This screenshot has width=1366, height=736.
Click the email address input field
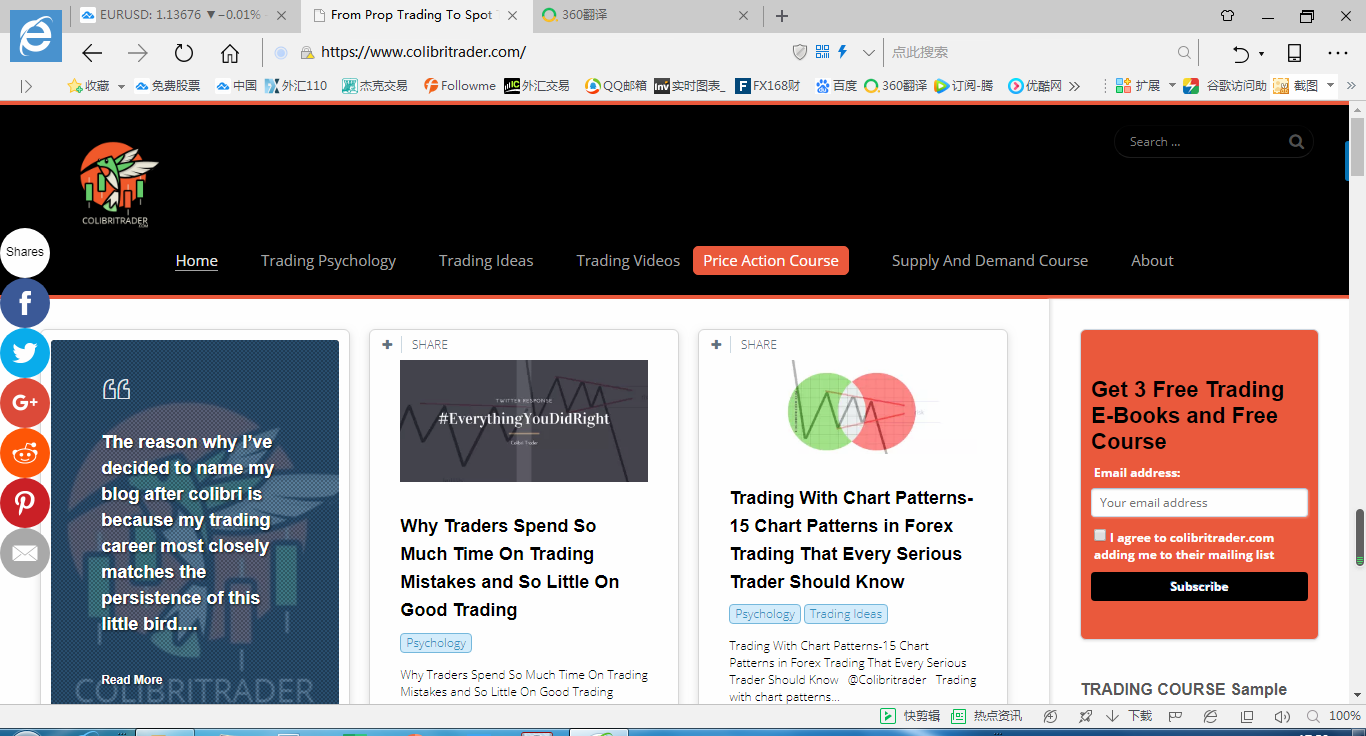[x=1199, y=503]
